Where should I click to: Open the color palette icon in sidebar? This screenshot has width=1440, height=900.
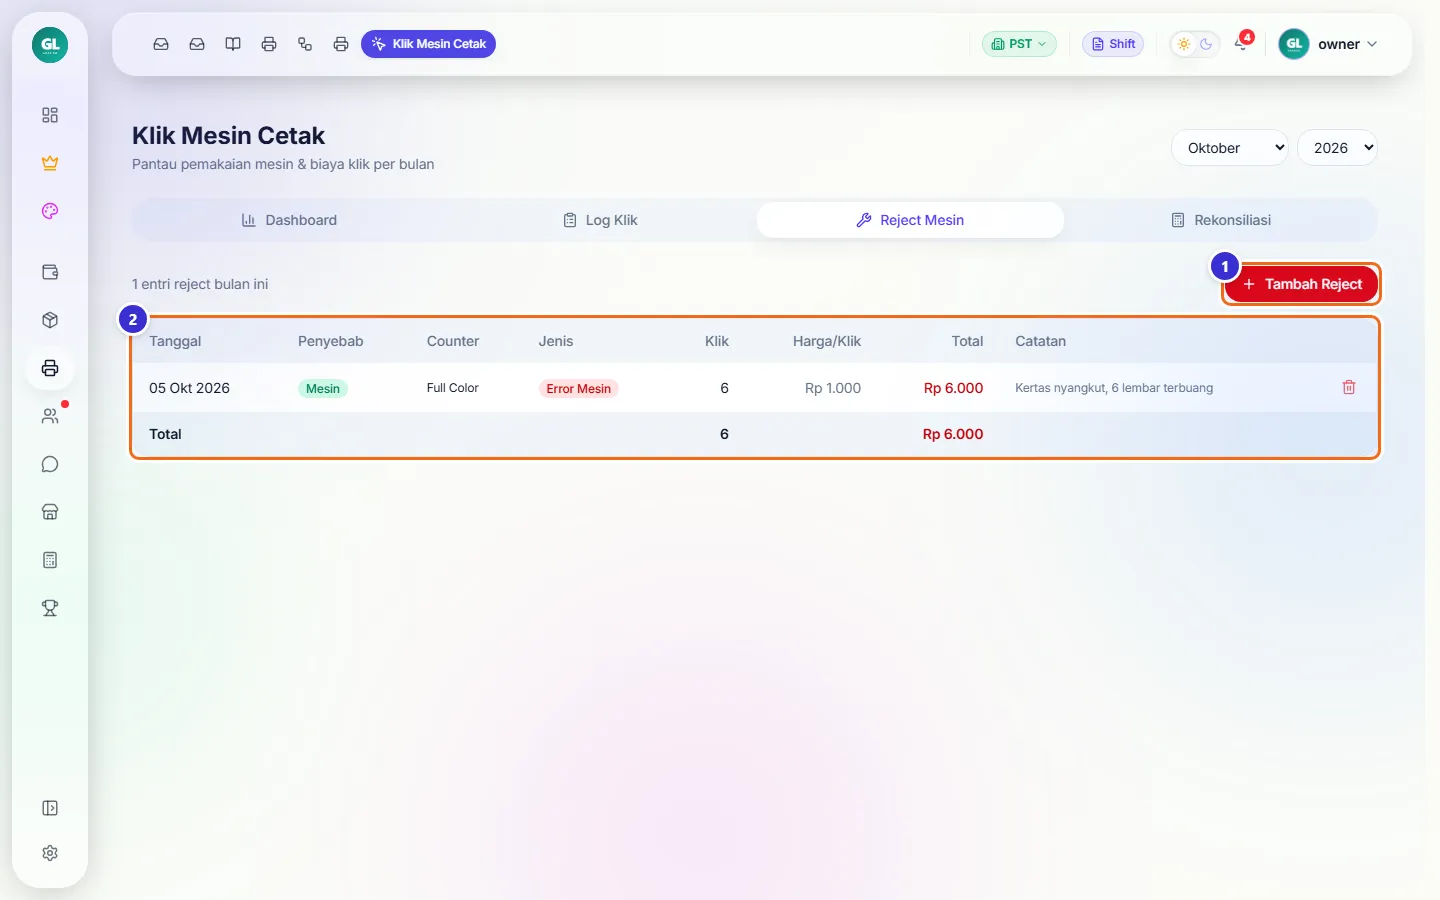pos(50,211)
